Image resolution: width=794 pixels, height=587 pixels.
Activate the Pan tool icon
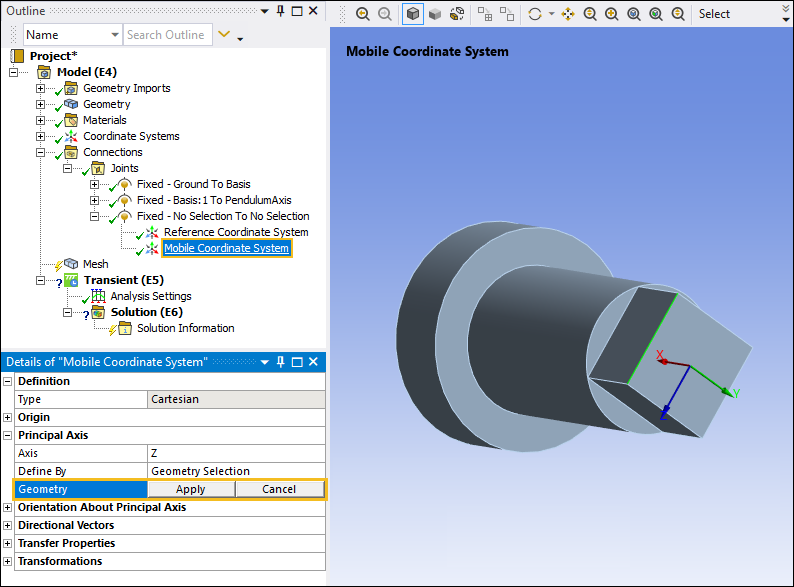click(568, 14)
